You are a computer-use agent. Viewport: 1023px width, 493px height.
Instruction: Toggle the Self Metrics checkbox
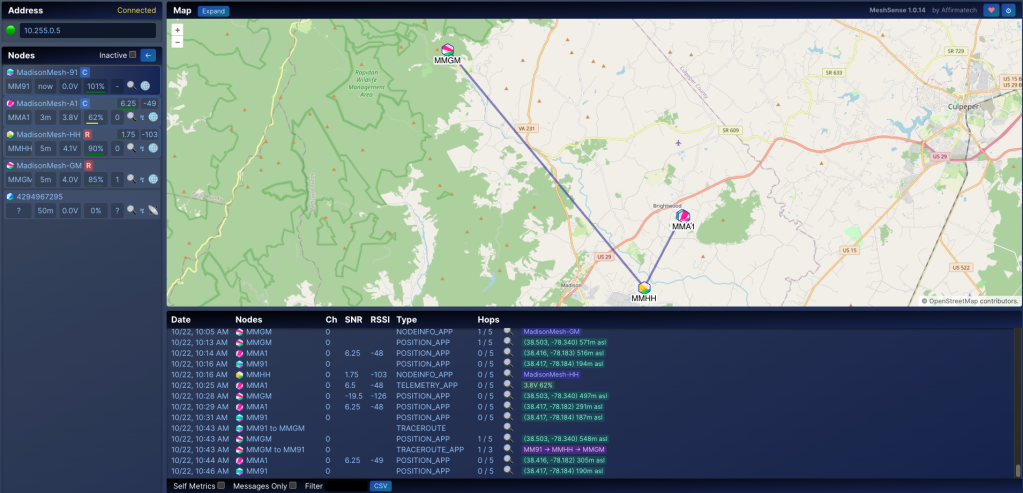(221, 486)
